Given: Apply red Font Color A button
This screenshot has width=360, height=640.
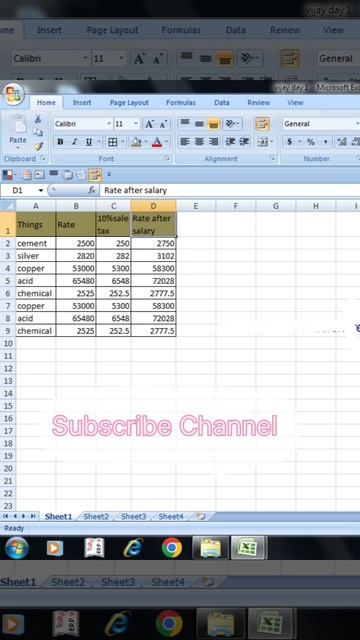Looking at the screenshot, I should (x=158, y=142).
